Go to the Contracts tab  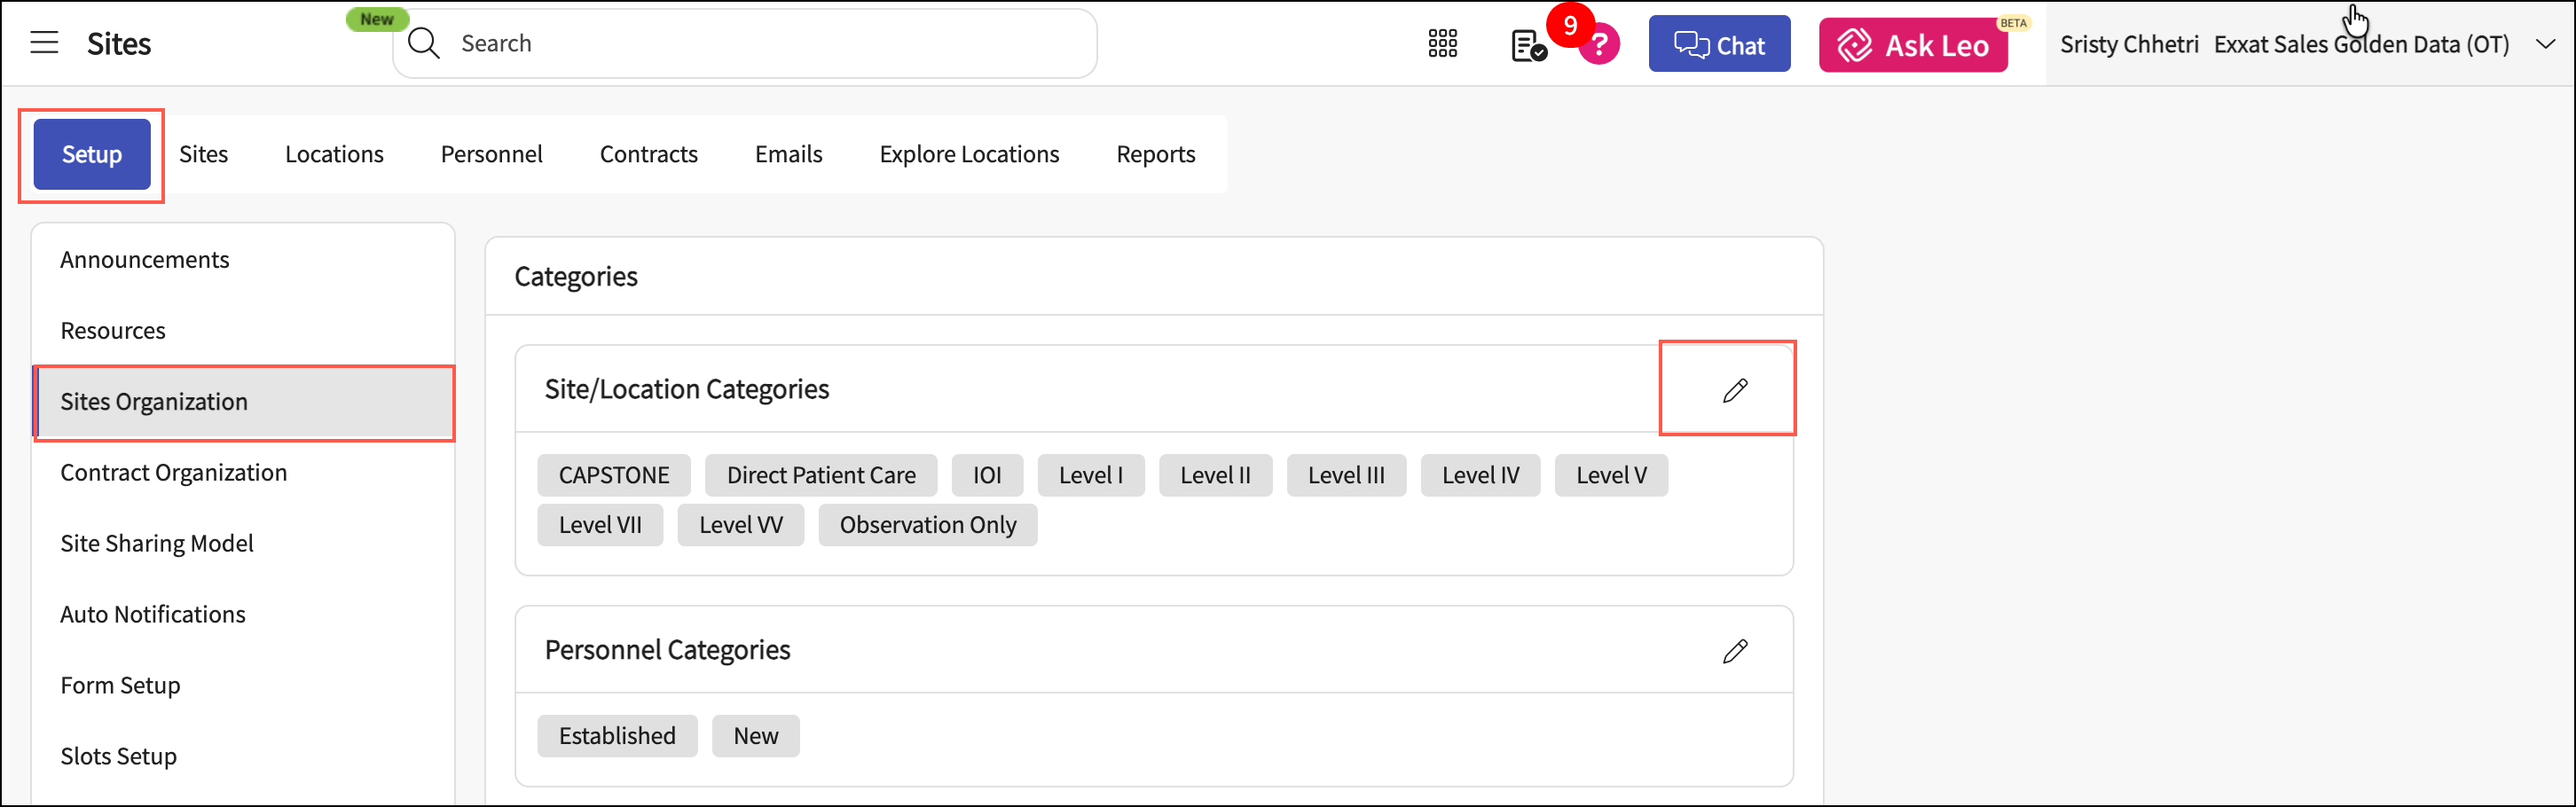(x=648, y=154)
